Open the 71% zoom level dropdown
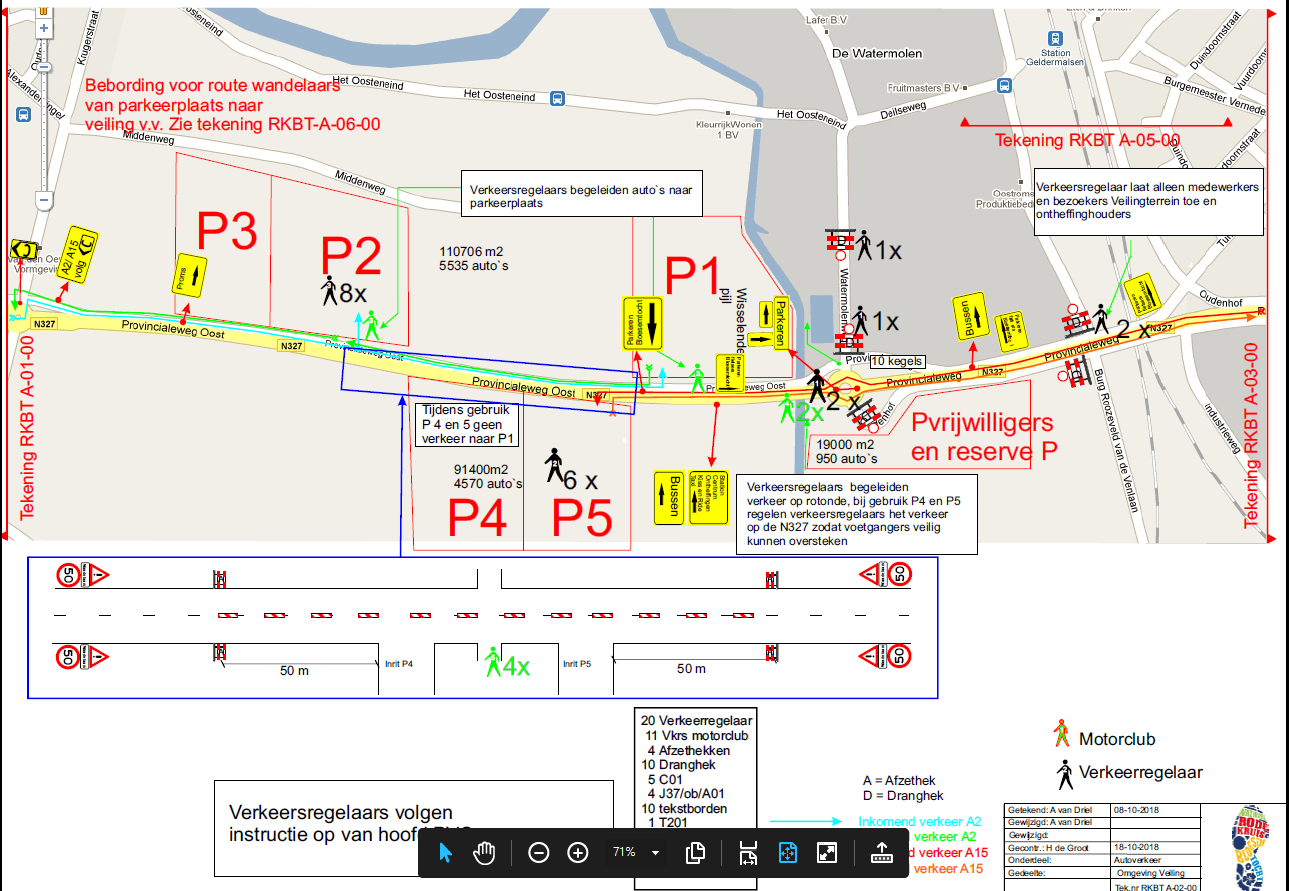 (x=655, y=853)
